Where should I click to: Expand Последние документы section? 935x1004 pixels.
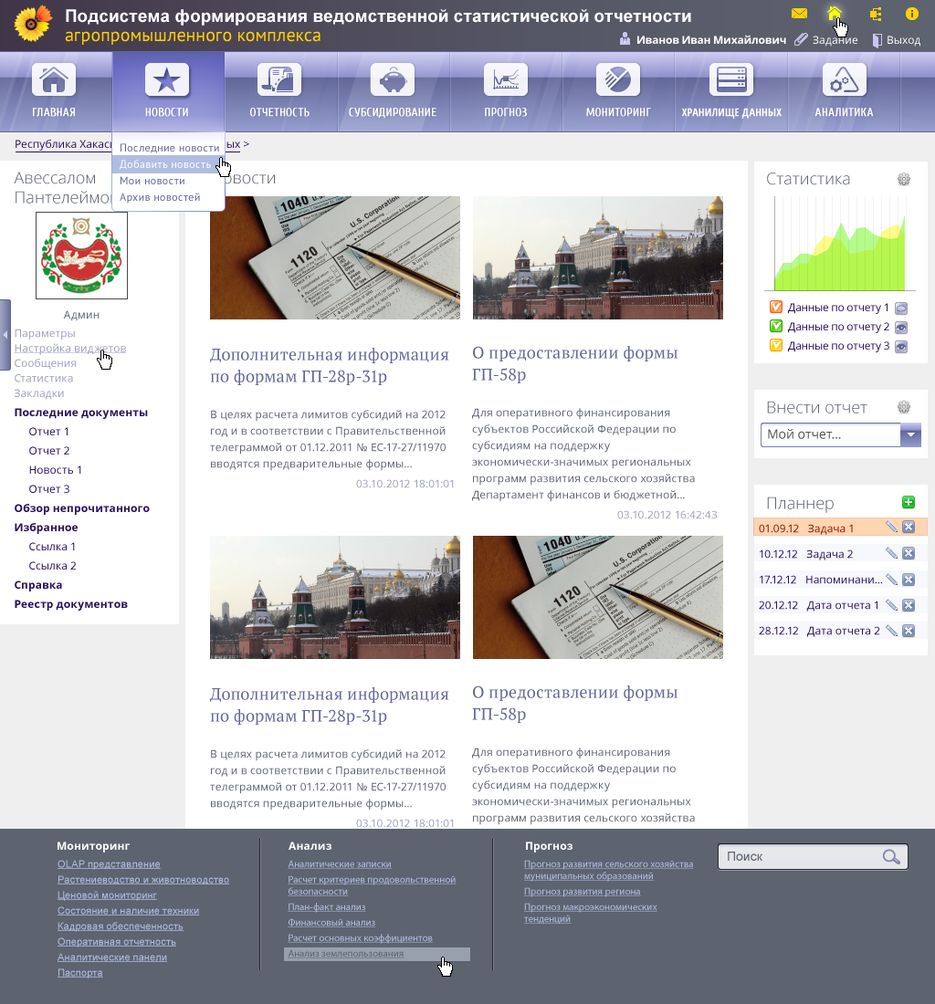81,412
